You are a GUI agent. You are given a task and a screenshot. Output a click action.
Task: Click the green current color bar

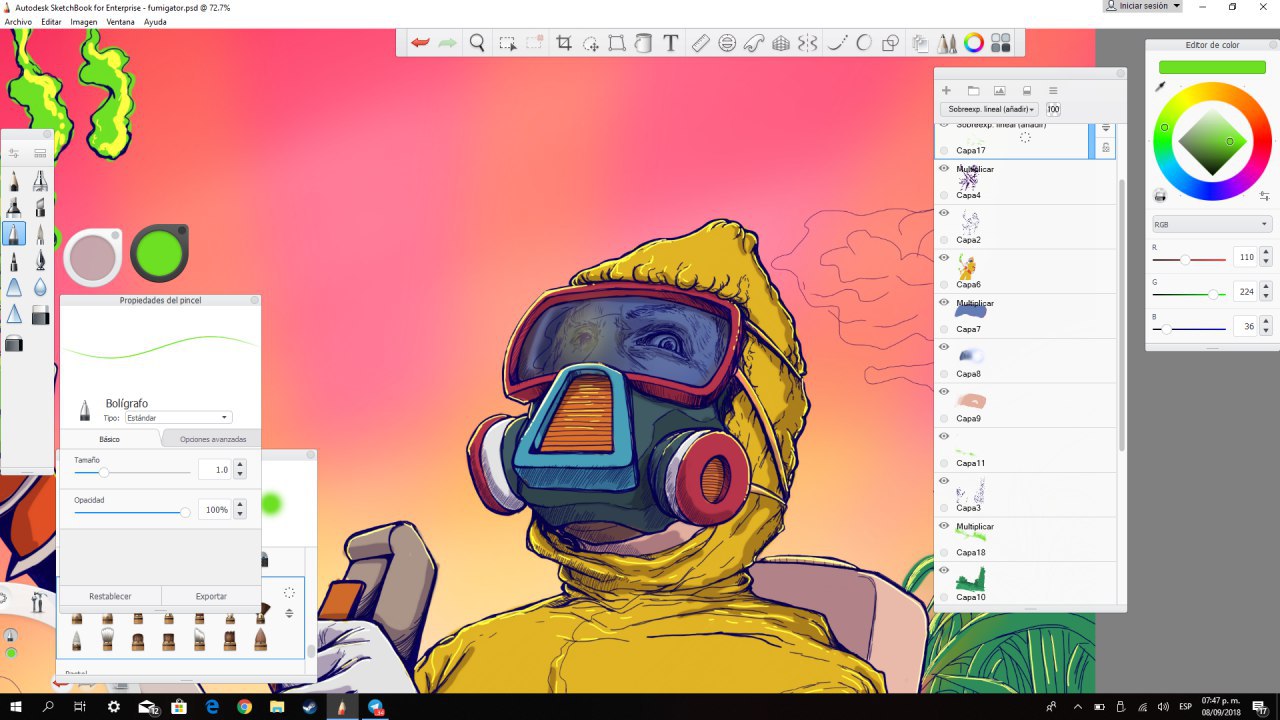[1212, 67]
